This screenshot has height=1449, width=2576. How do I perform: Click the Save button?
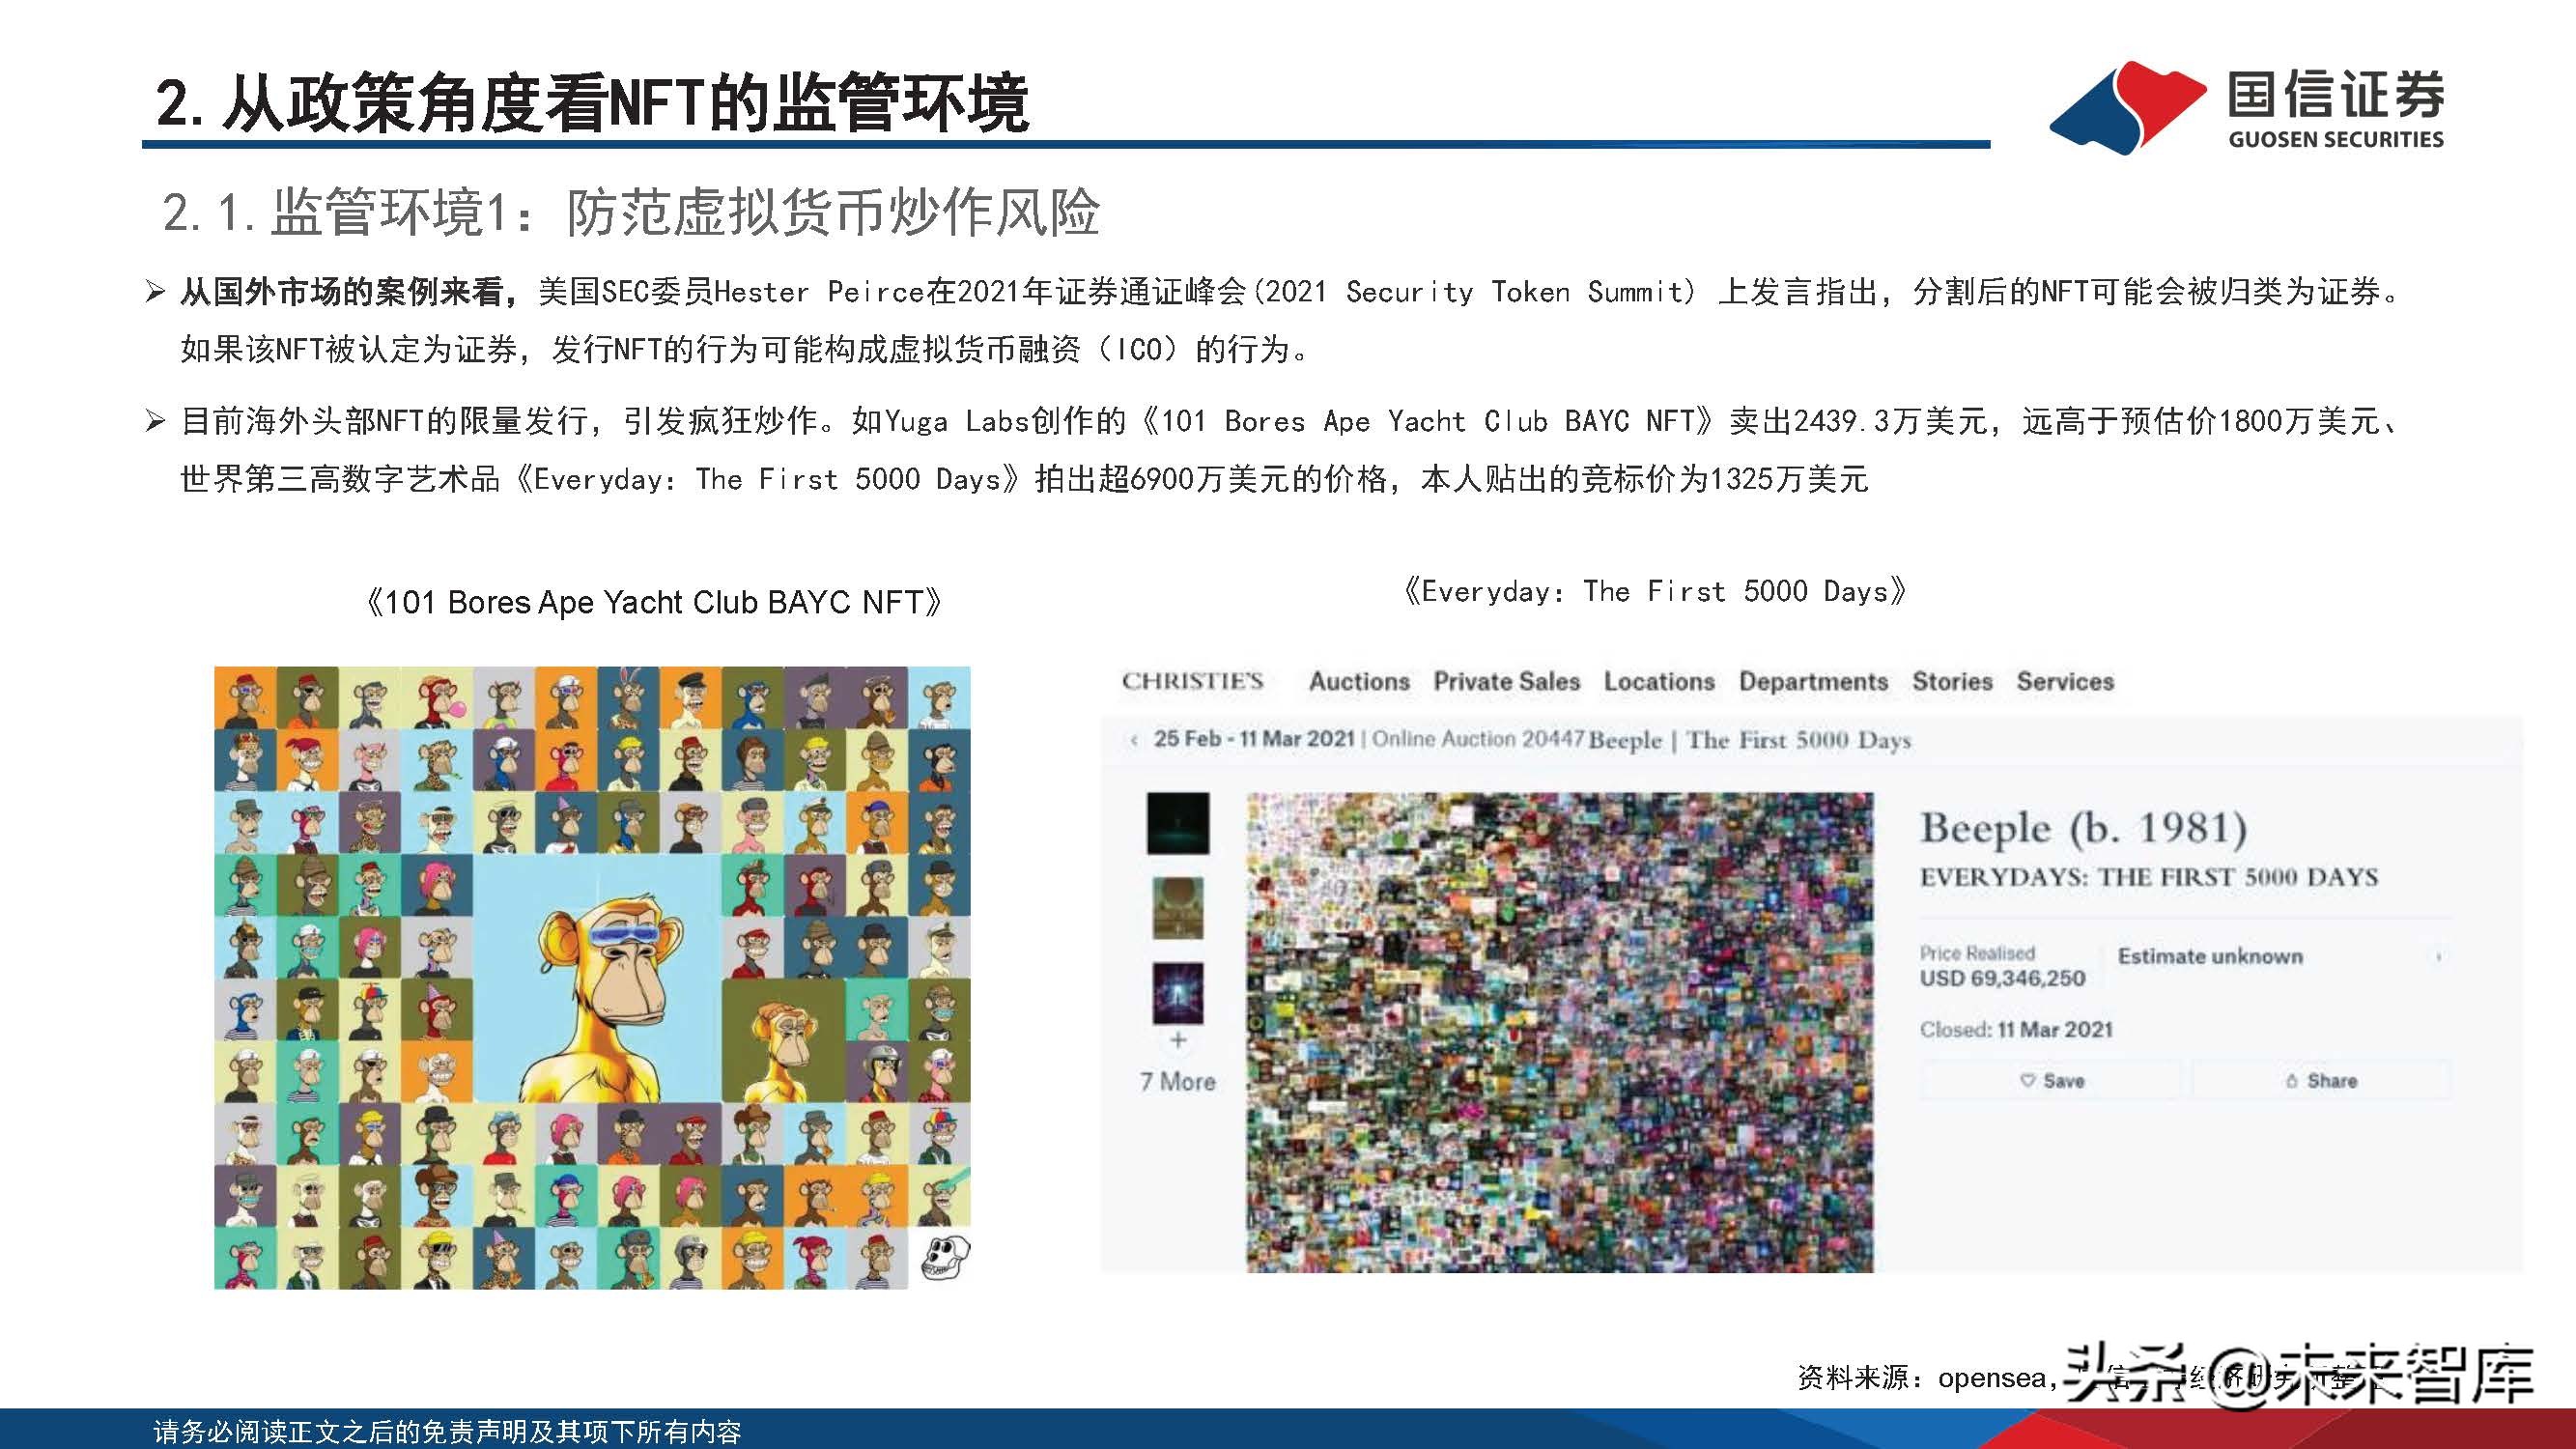2050,1081
